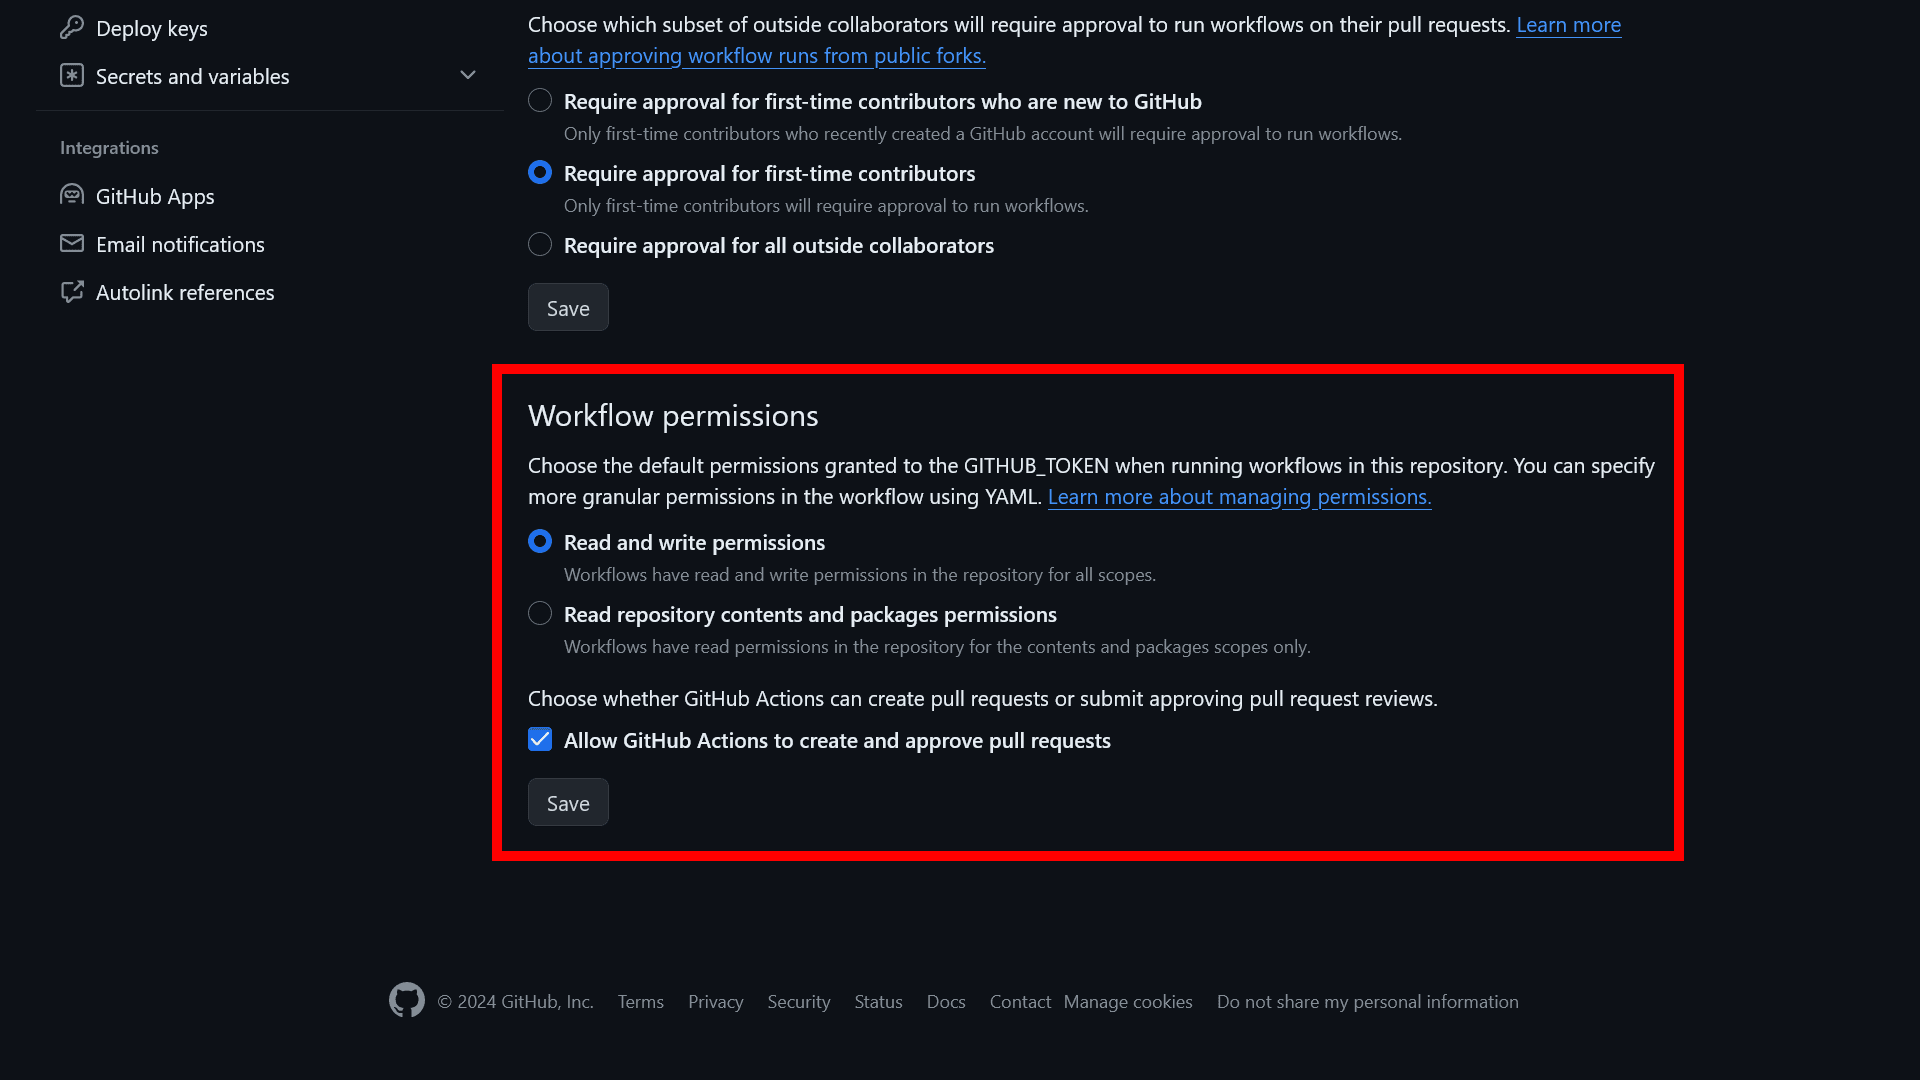The image size is (1920, 1080).
Task: Click the Secrets and variables asterisk icon
Action: [x=72, y=76]
